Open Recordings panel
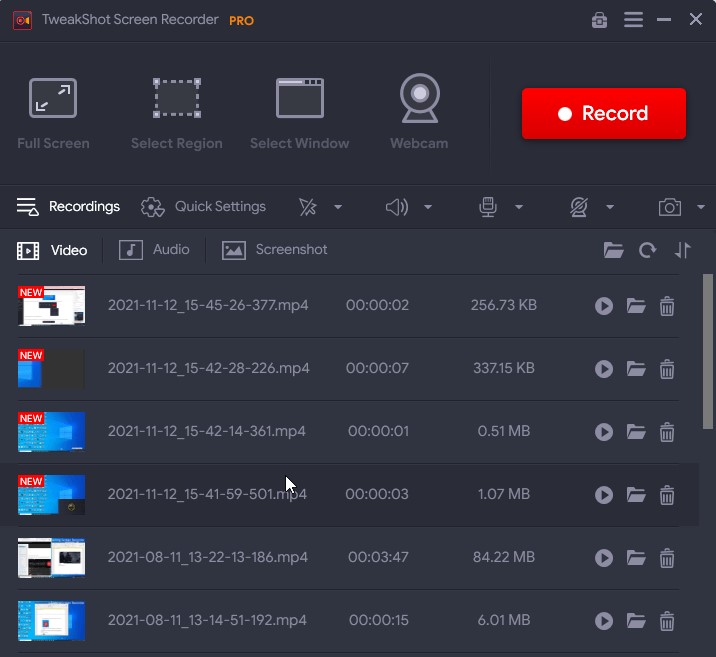 click(68, 207)
